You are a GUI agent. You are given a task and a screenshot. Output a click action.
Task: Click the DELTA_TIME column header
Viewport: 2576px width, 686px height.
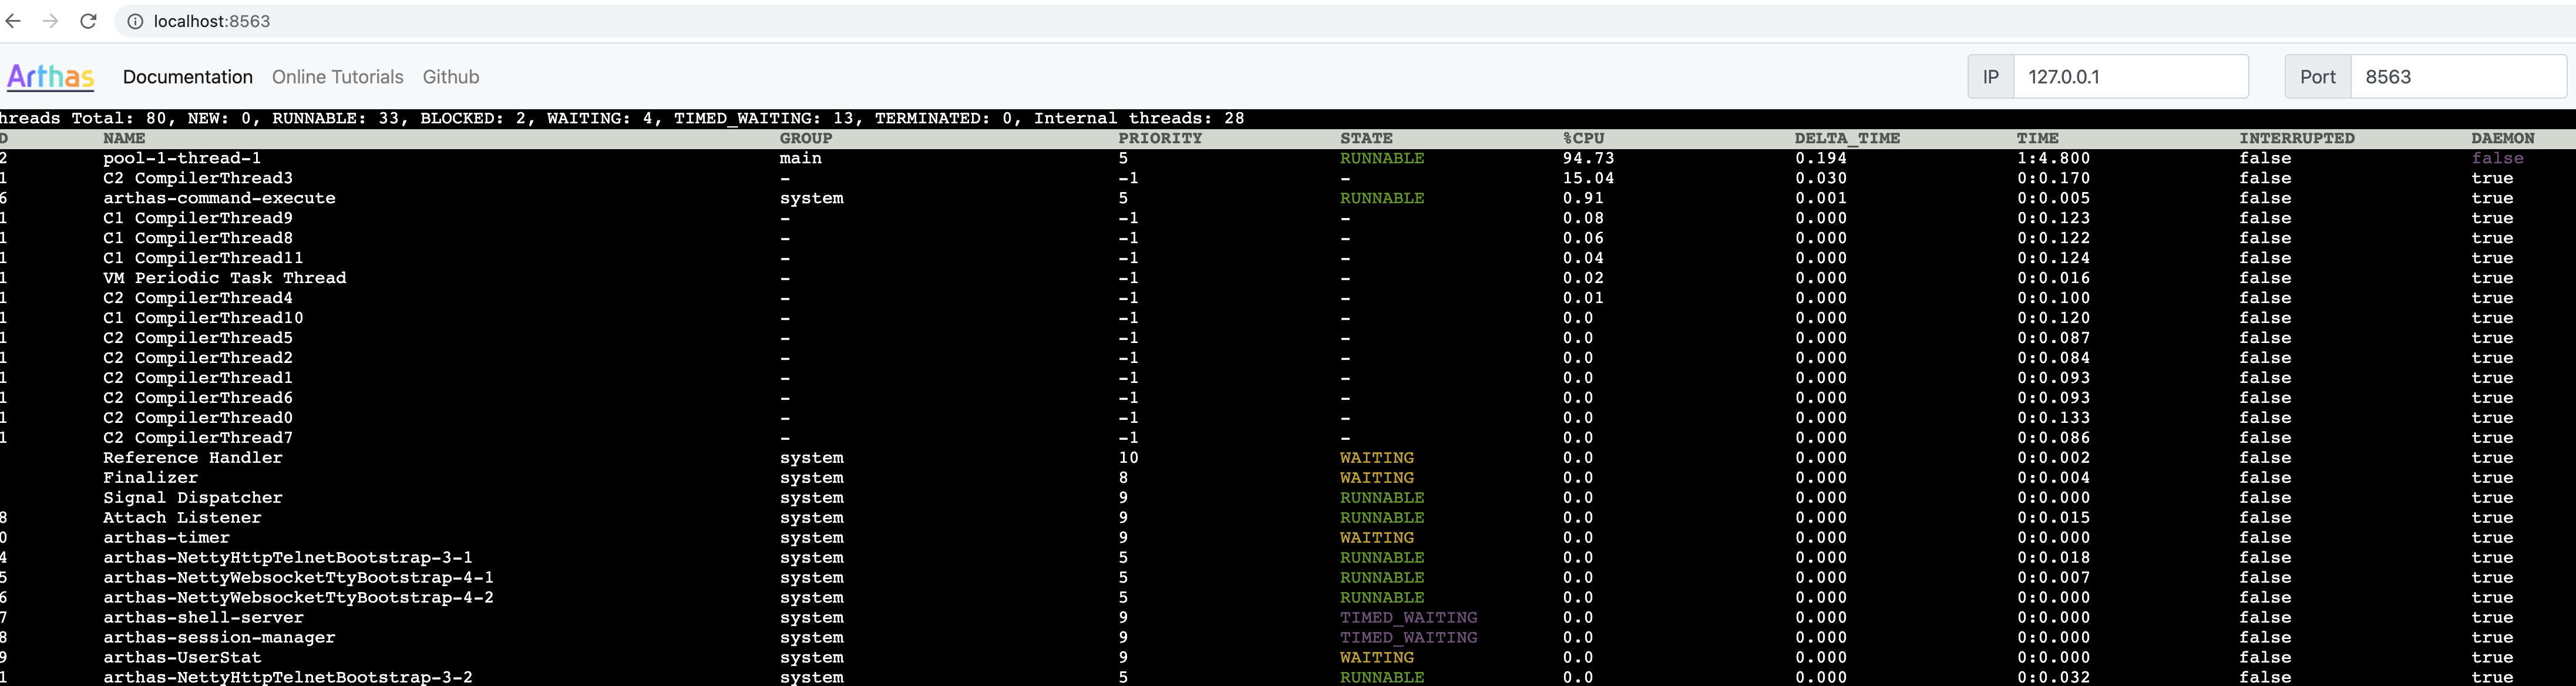coord(1847,138)
